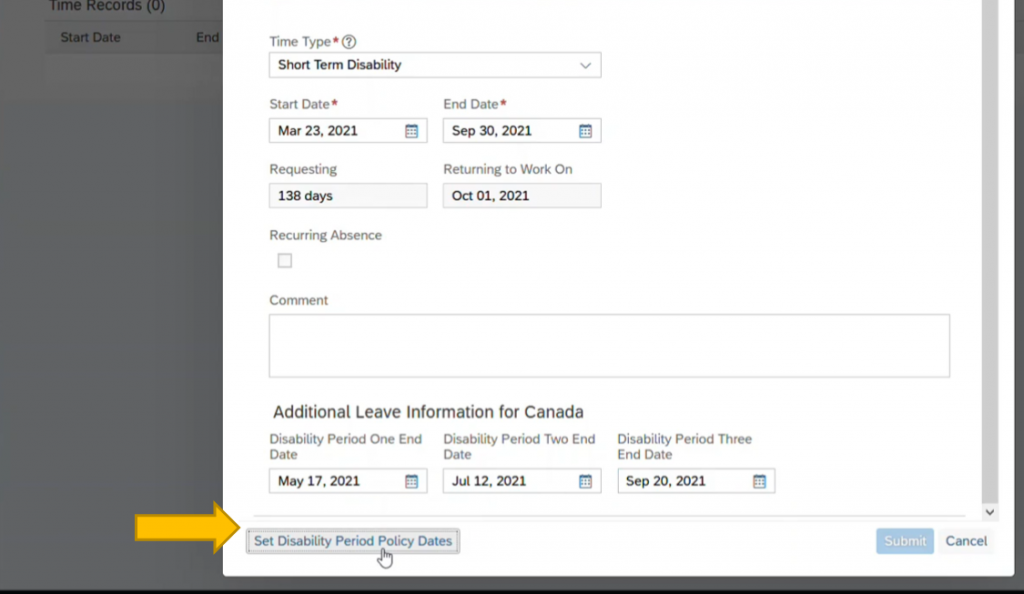Click the Time Records (0) heading
Viewport: 1024px width, 594px height.
(107, 7)
